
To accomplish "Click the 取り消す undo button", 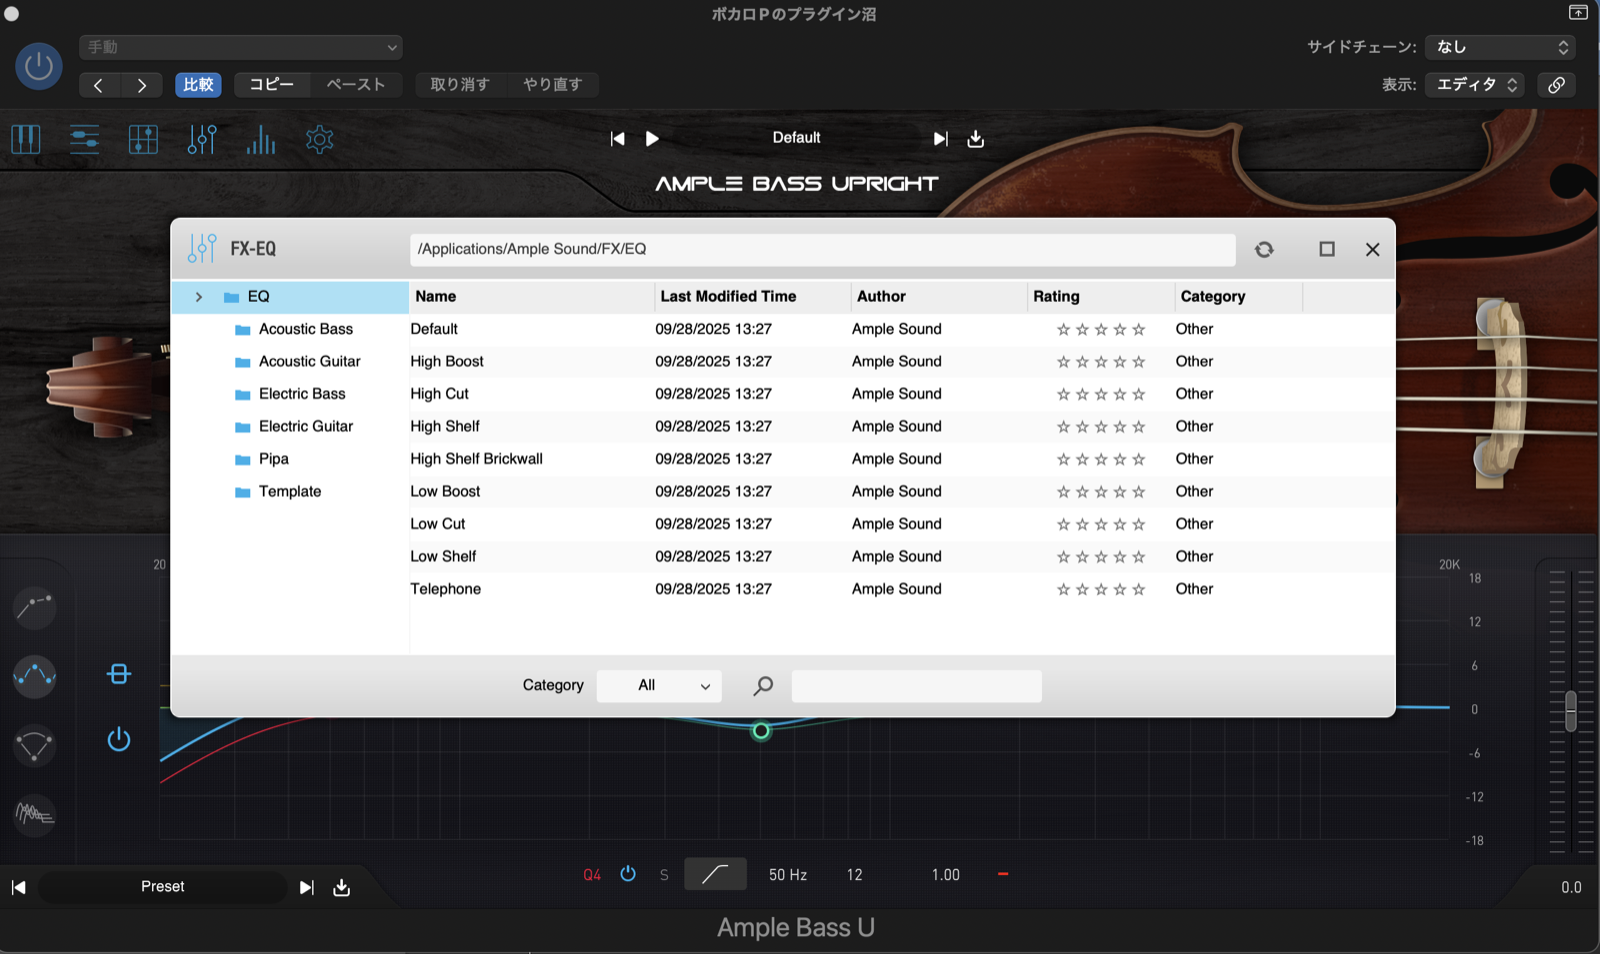I will (460, 85).
